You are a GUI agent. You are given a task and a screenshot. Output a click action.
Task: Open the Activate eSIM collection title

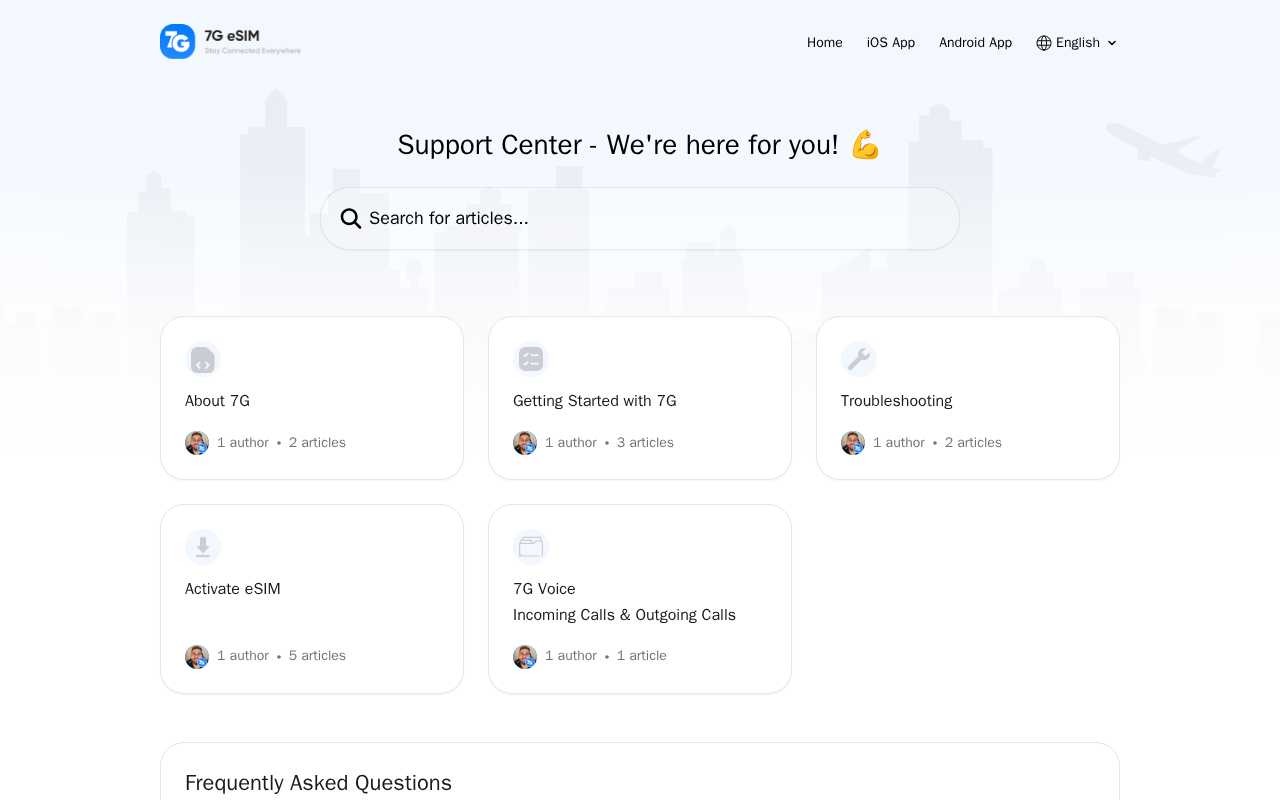click(233, 589)
